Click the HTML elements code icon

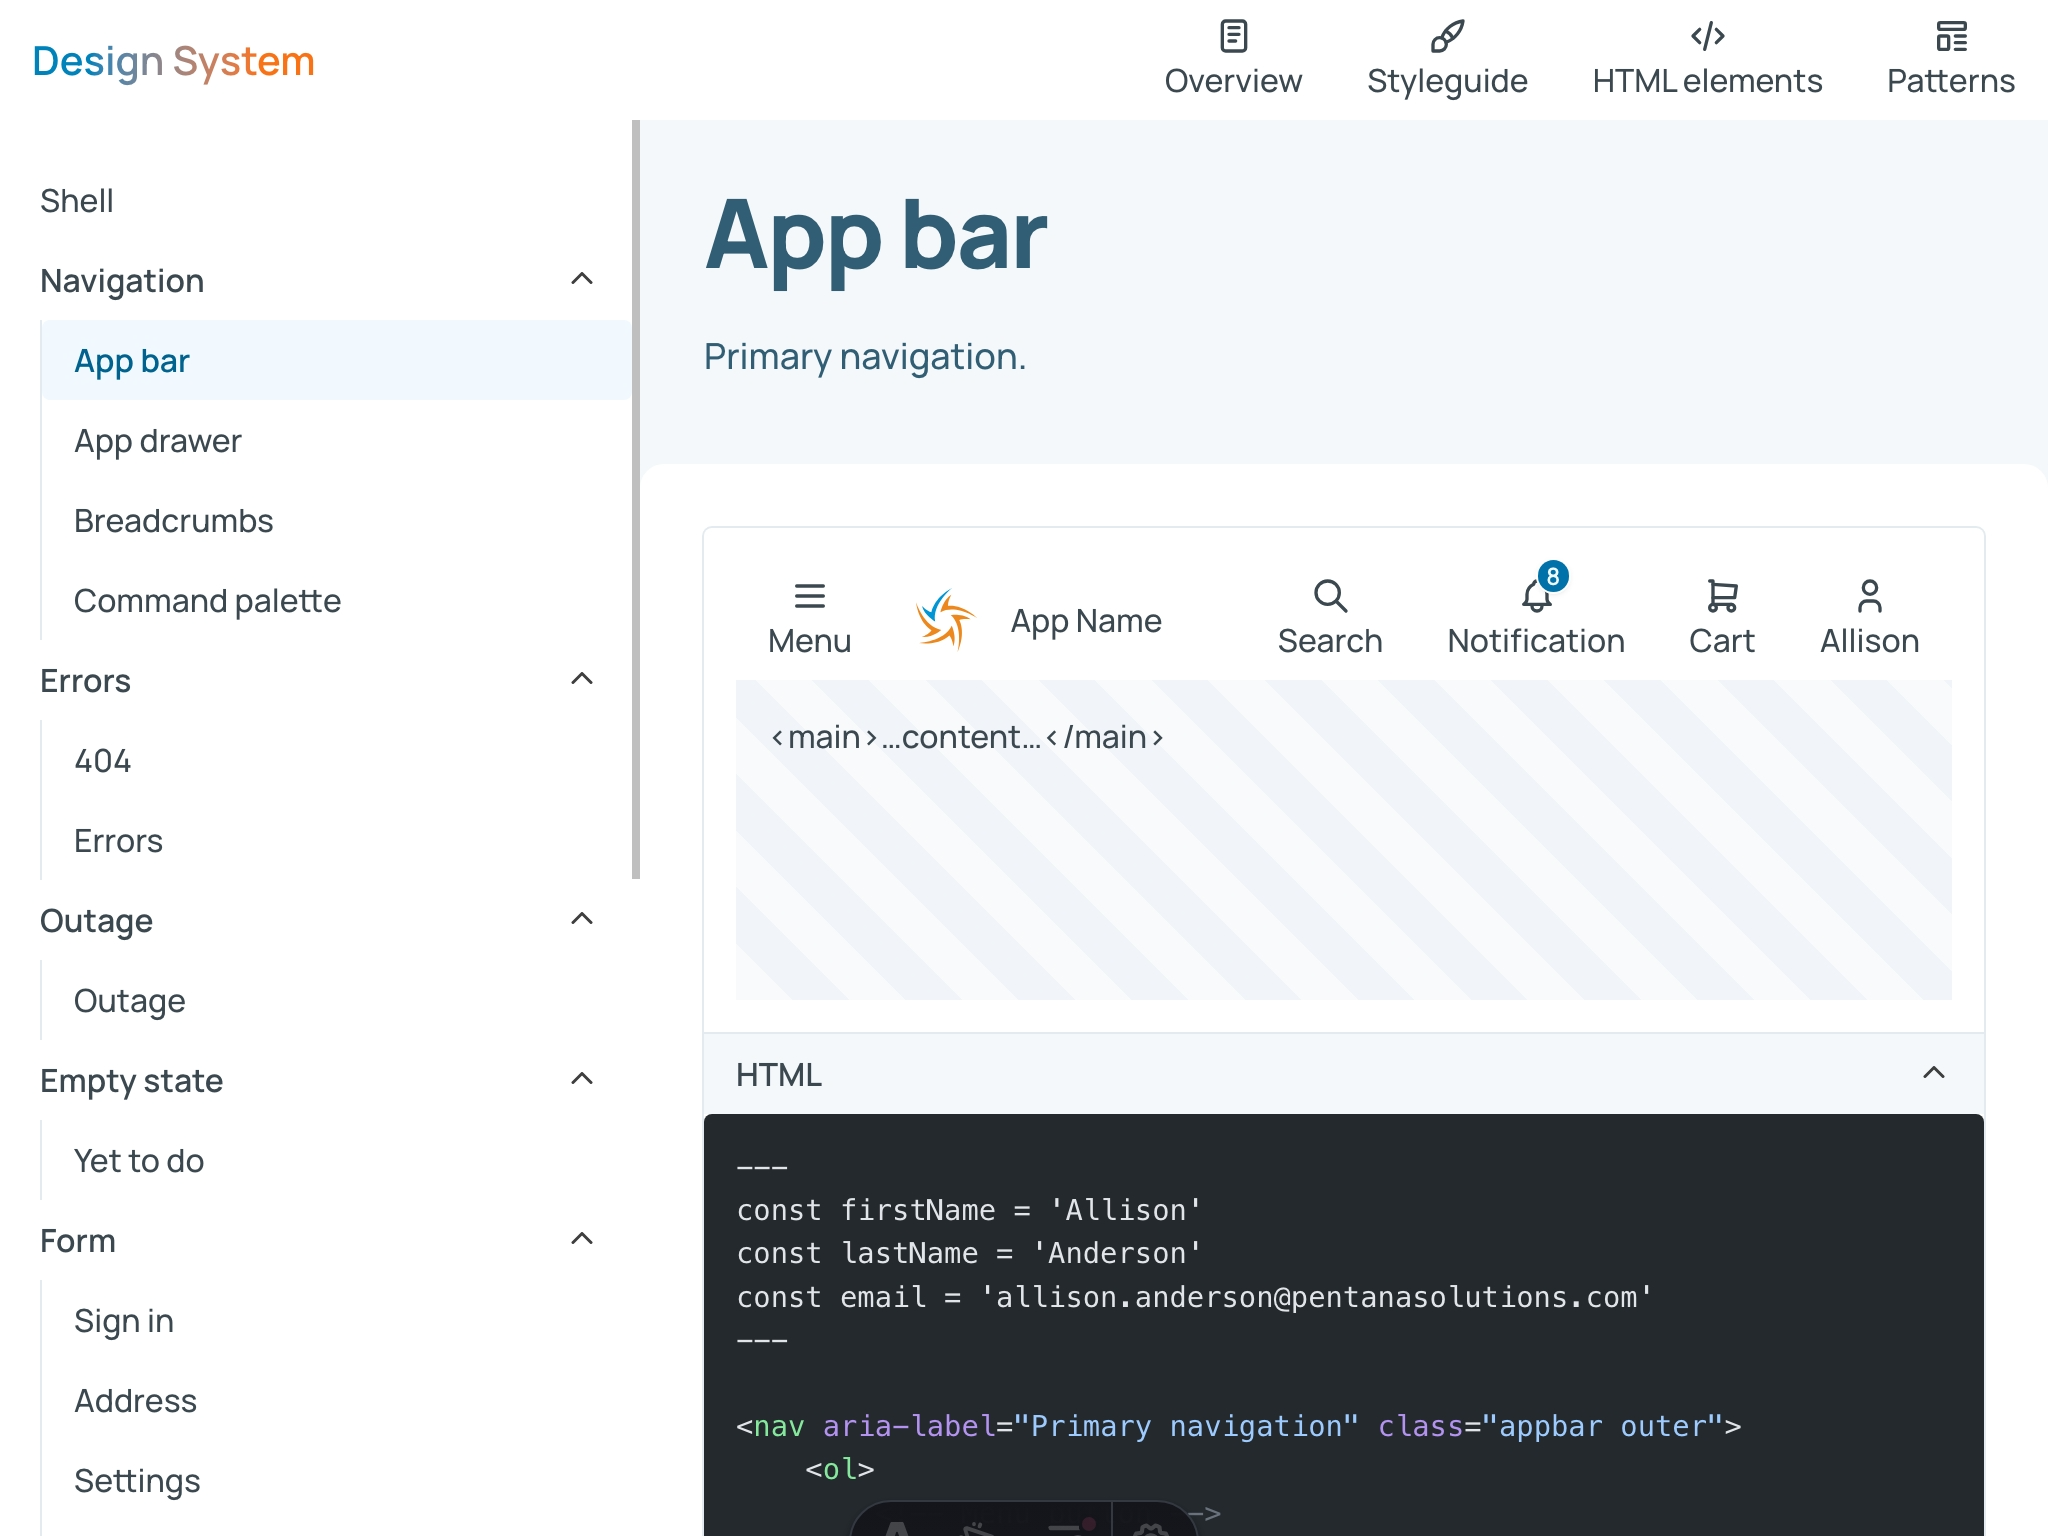click(1707, 36)
